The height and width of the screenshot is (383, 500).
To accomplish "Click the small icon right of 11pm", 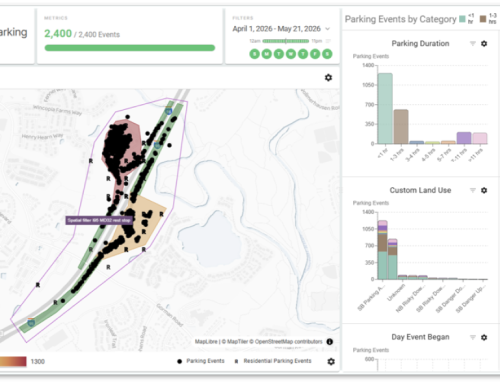I will 328,41.
